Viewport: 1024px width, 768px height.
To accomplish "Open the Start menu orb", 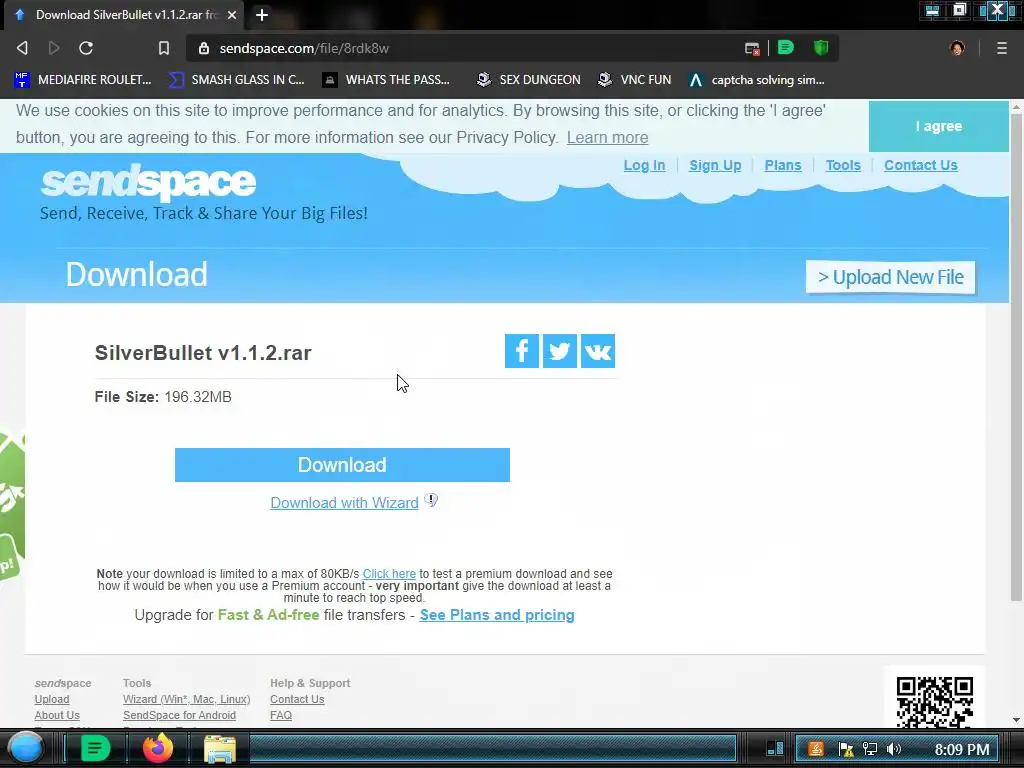I will [25, 748].
